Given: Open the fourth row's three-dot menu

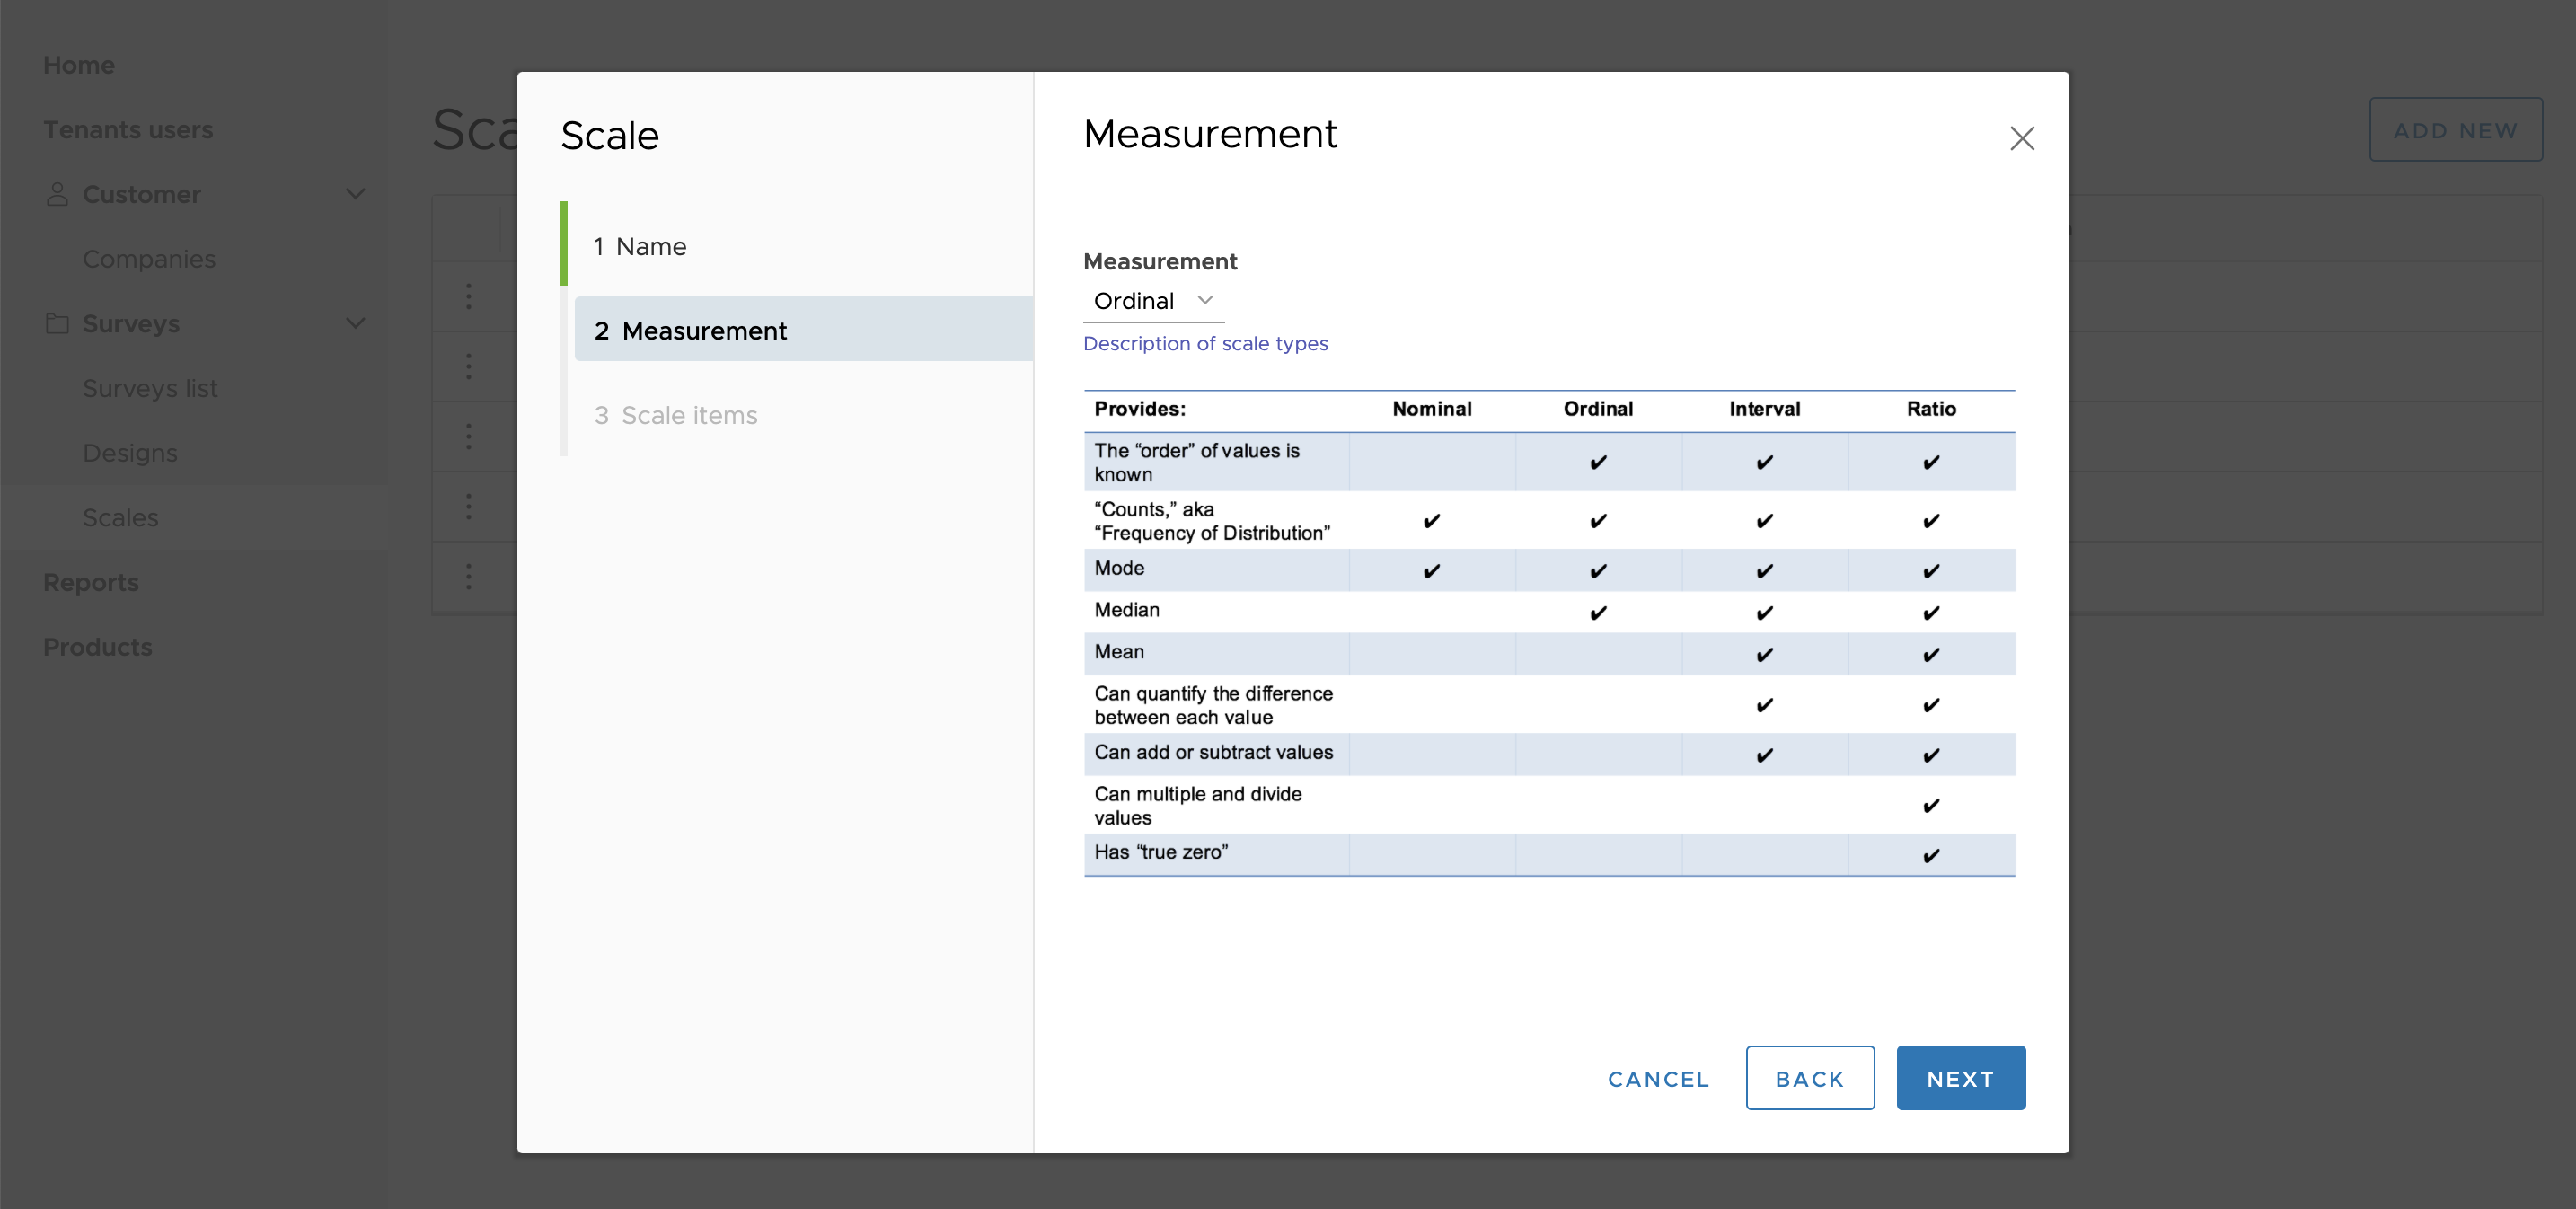Looking at the screenshot, I should pyautogui.click(x=468, y=506).
